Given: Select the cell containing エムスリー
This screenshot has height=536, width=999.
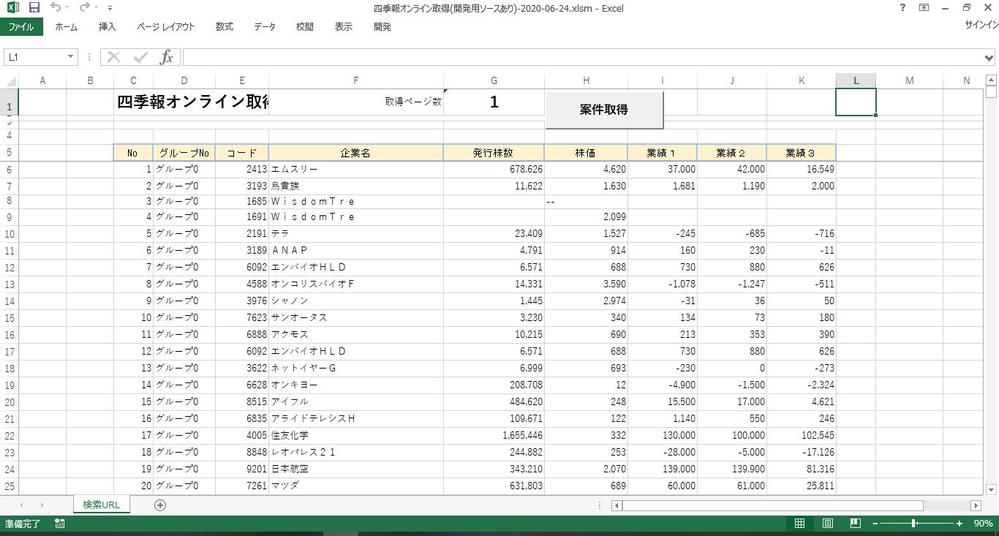Looking at the screenshot, I should [x=356, y=170].
